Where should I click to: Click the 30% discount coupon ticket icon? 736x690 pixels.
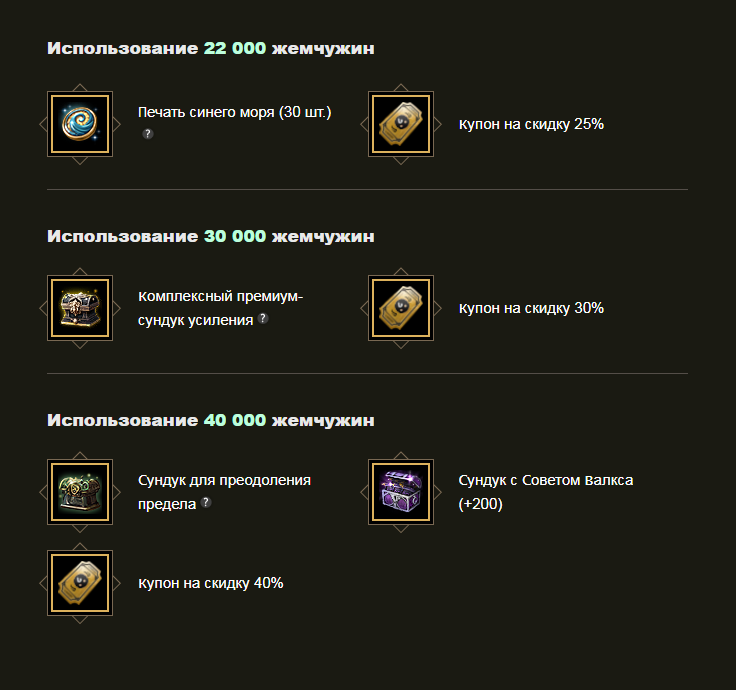tap(401, 308)
